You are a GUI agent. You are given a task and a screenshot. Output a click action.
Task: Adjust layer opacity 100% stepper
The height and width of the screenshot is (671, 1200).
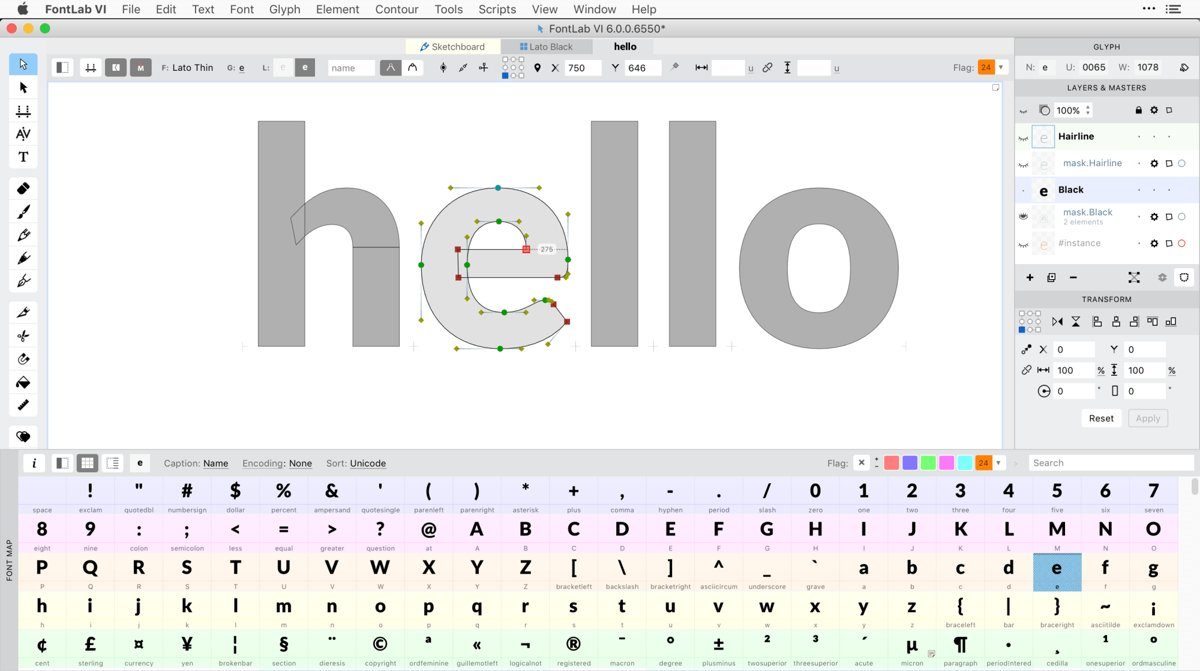coord(1088,110)
